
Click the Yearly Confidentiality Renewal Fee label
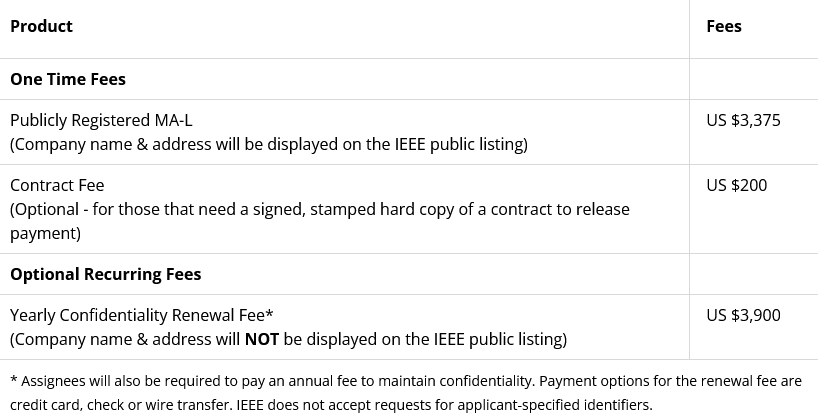pos(142,315)
